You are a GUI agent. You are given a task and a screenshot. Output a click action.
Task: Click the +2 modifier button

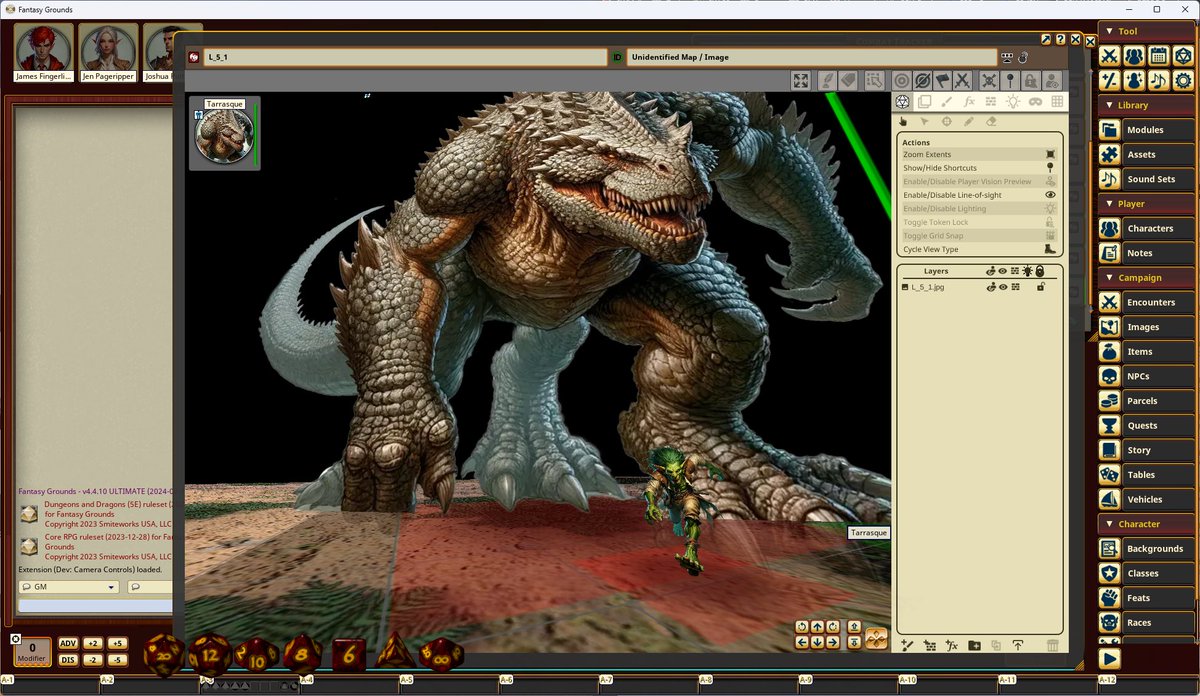click(x=92, y=644)
